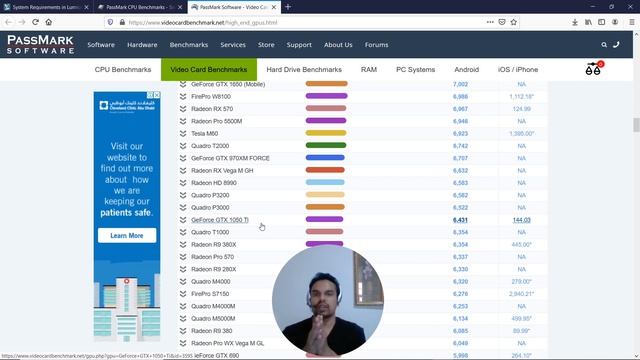This screenshot has height=360, width=640.
Task: Expand the GeForce GTX 1650 (Mobile) row
Action: pyautogui.click(x=183, y=84)
